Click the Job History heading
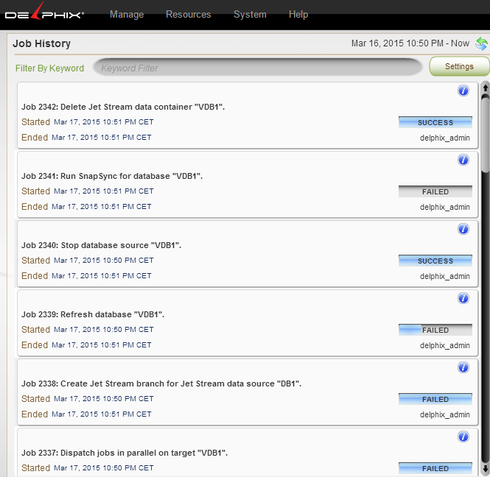Screen dimensions: 490x477 click(x=42, y=44)
